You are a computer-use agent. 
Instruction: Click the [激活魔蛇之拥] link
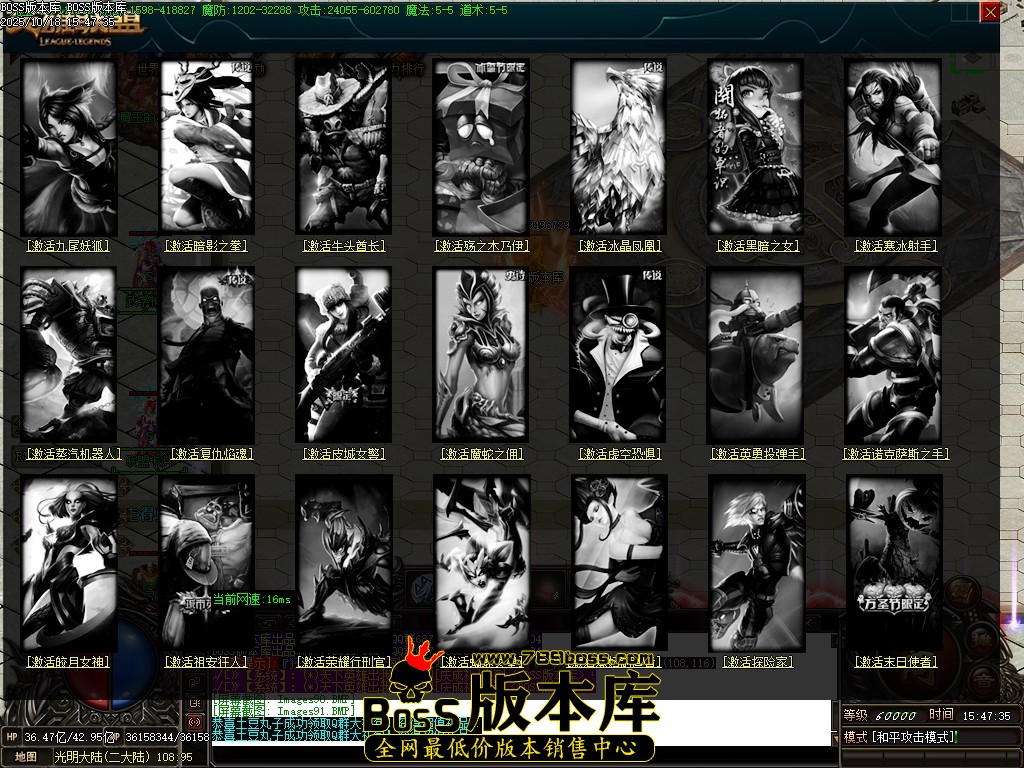point(481,454)
